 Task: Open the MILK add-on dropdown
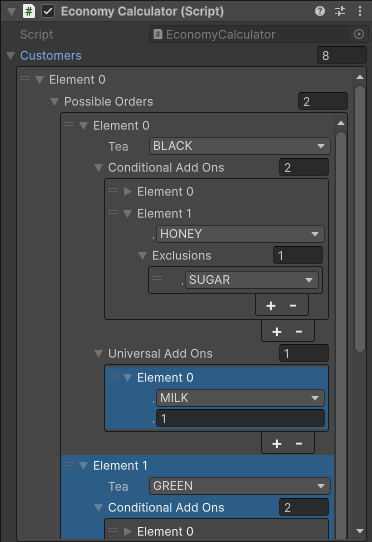pos(240,398)
